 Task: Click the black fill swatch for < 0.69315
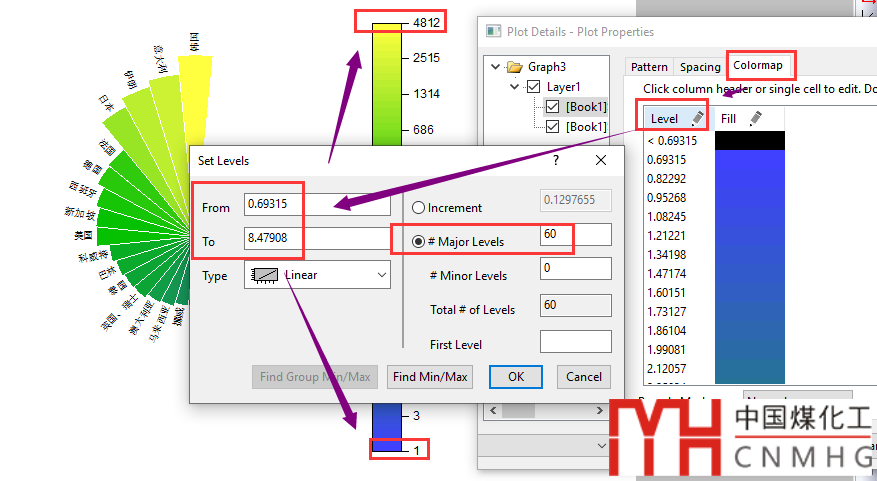tap(749, 140)
